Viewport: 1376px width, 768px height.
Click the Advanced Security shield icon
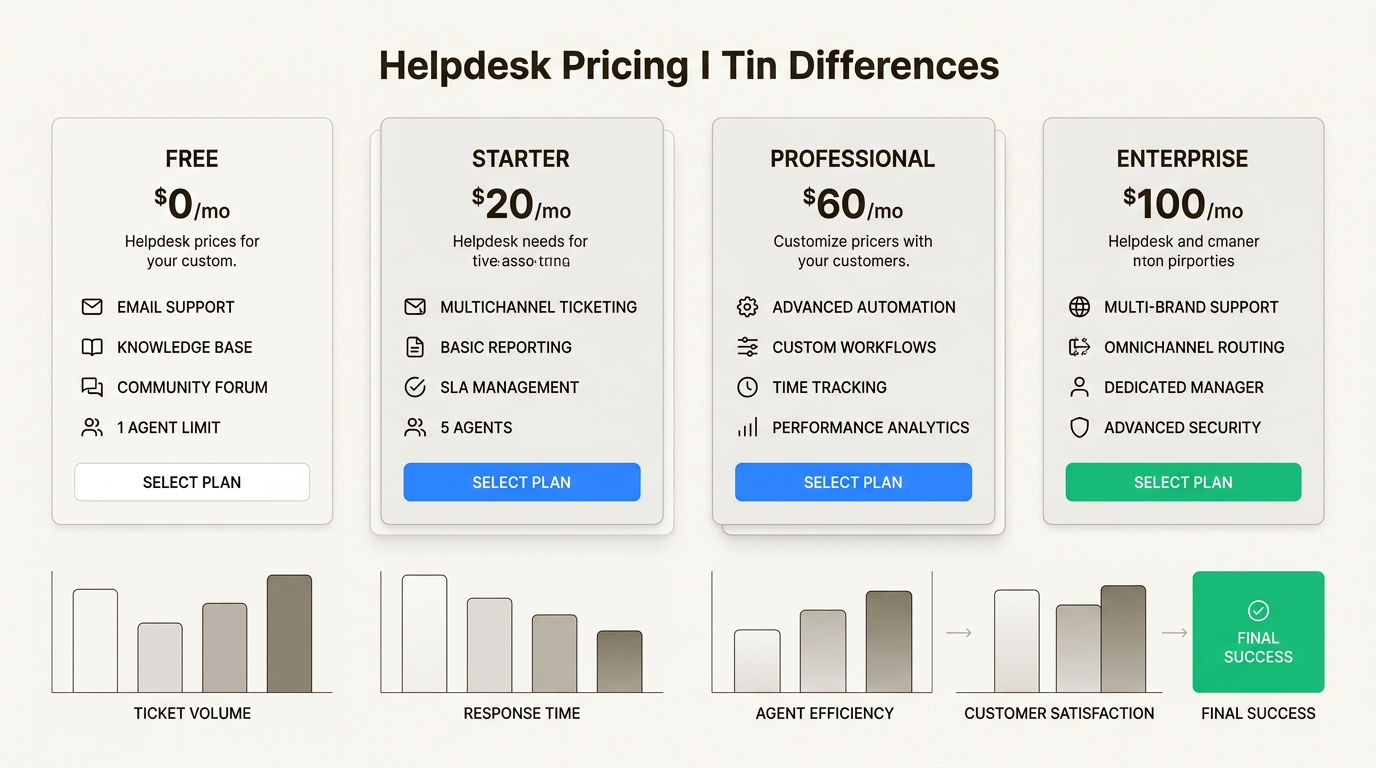point(1079,427)
